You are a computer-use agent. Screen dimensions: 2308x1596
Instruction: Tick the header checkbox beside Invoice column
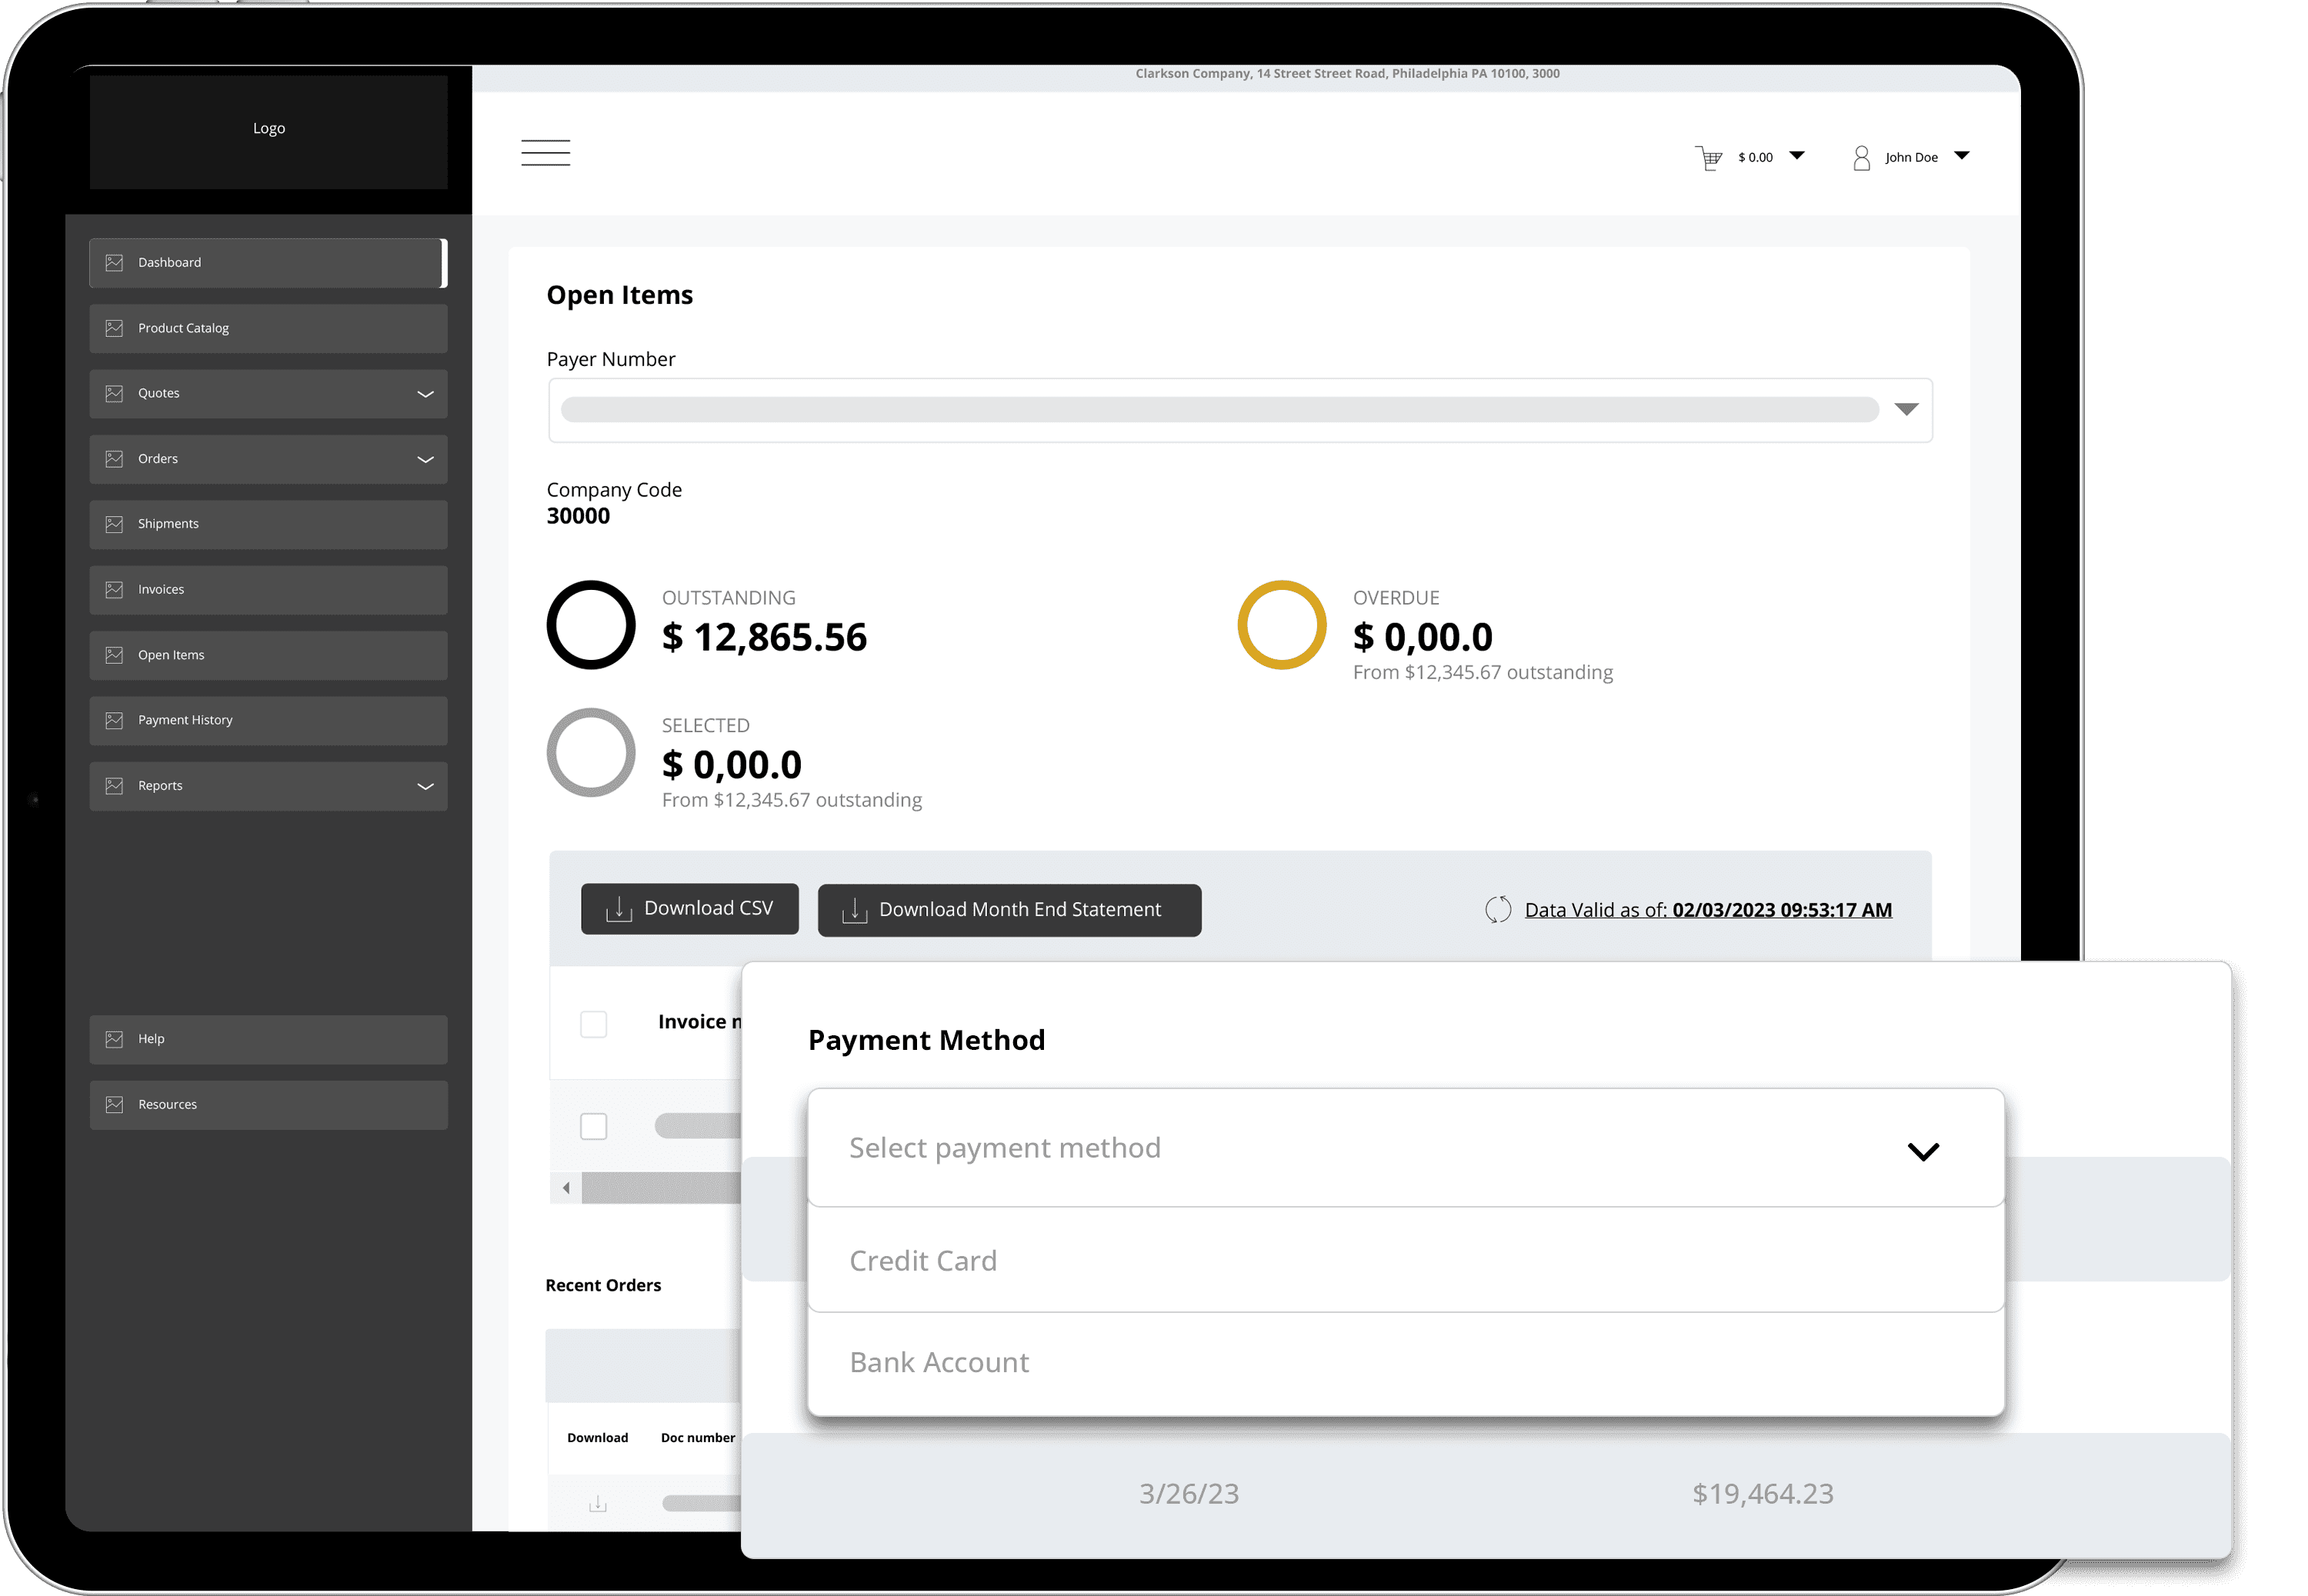click(593, 1024)
